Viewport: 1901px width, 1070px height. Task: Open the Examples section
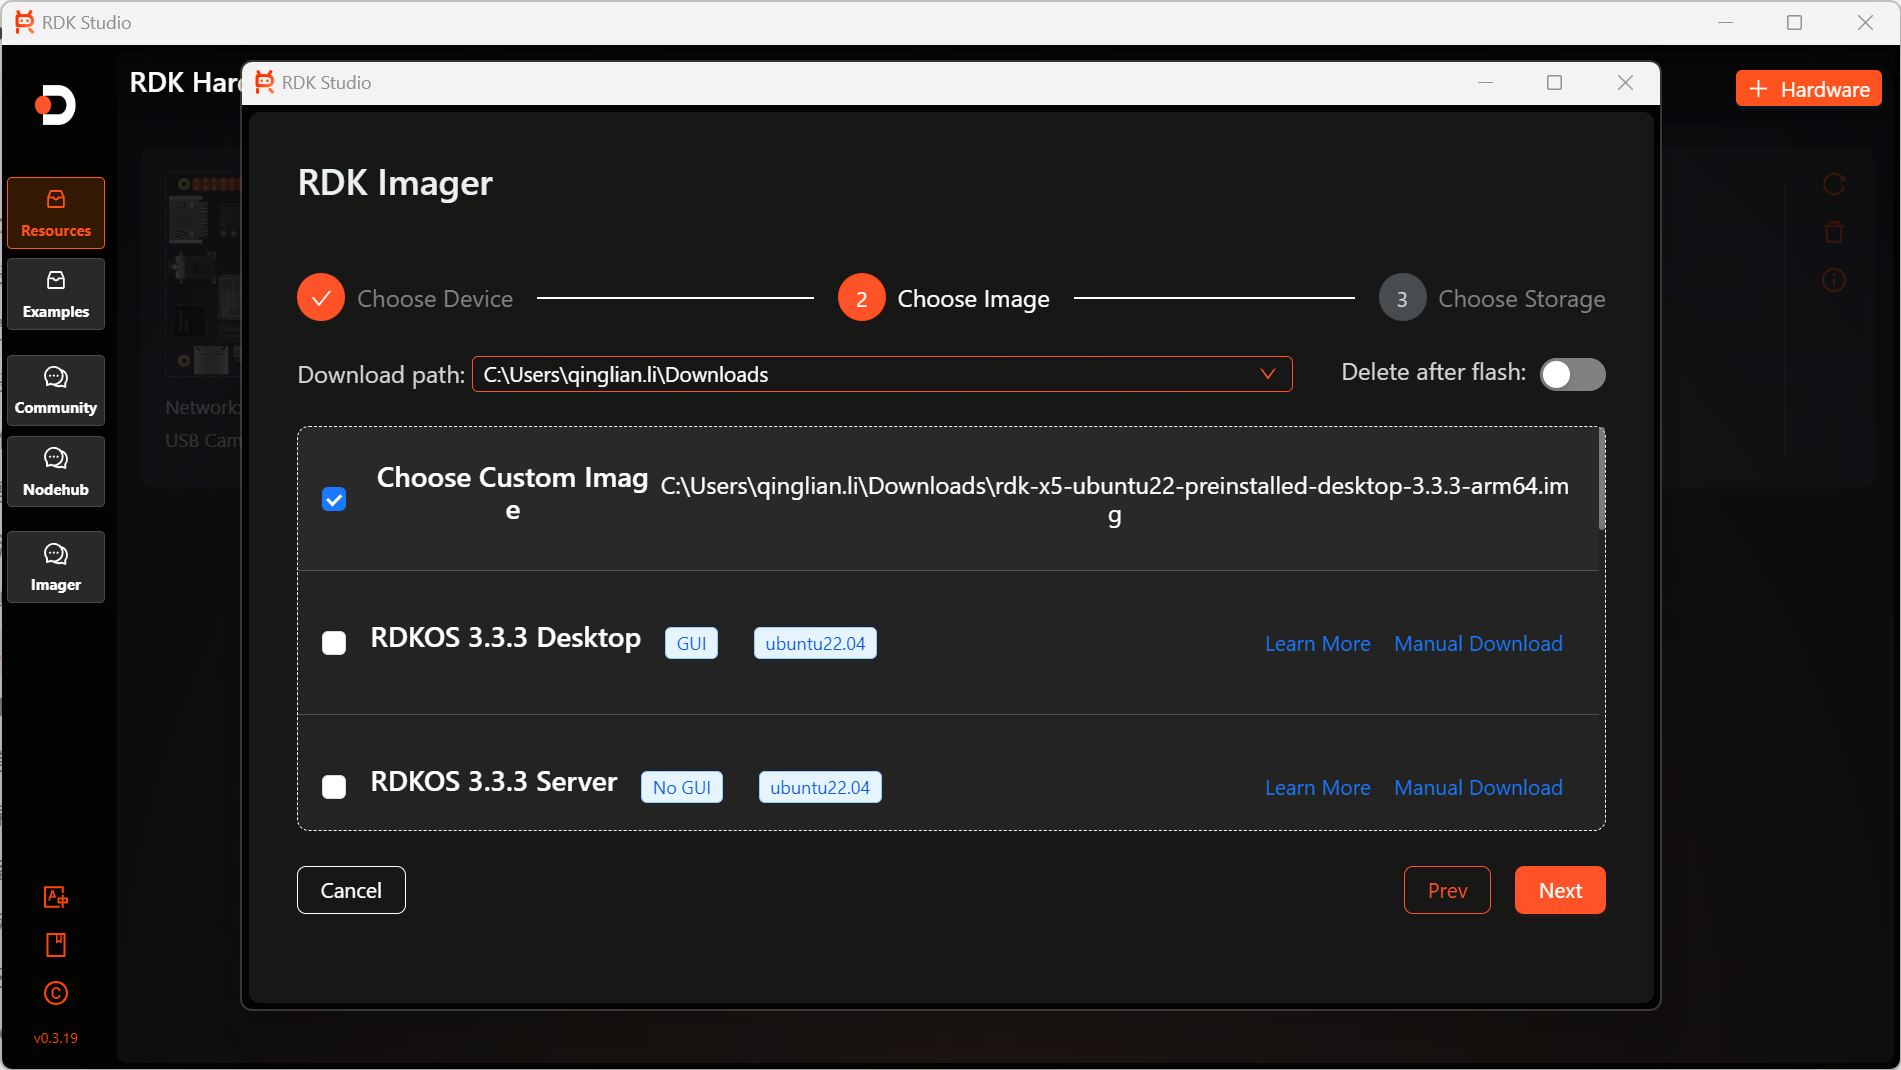(x=55, y=293)
